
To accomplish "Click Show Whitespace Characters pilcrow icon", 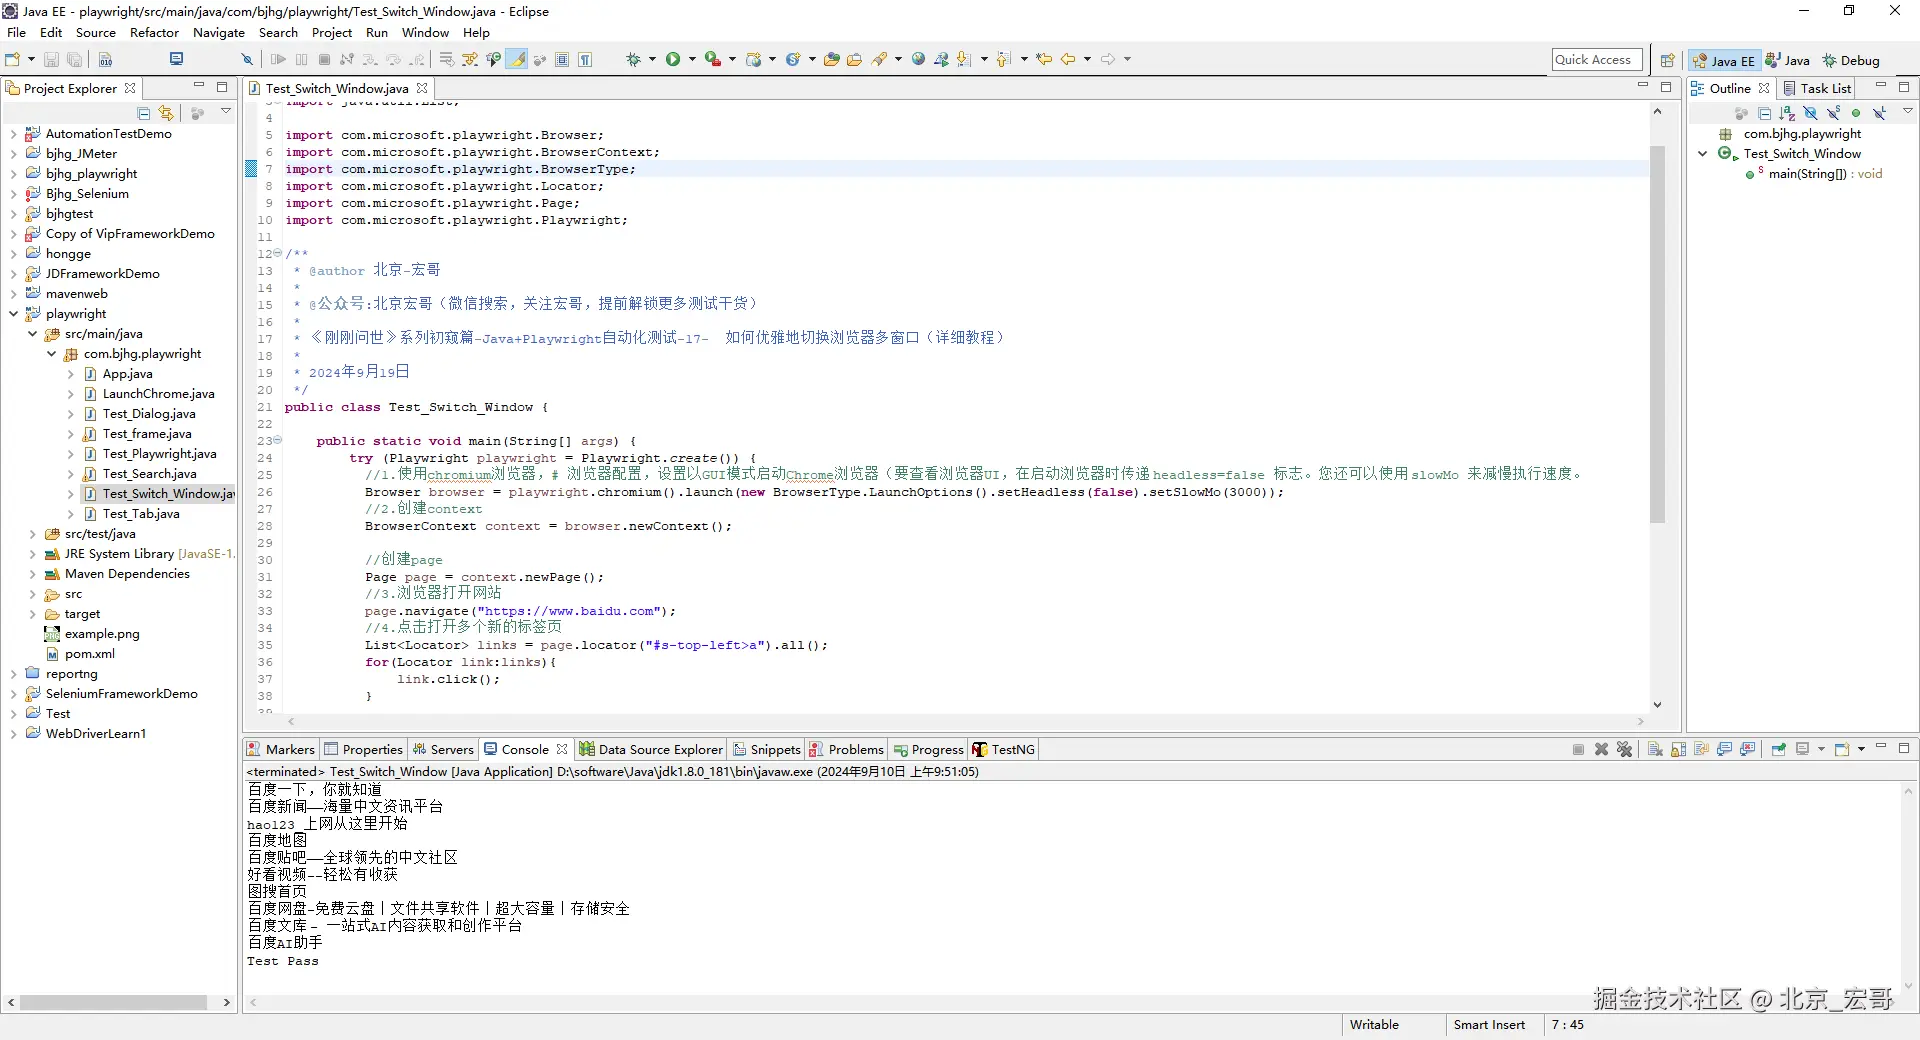I will (x=585, y=59).
